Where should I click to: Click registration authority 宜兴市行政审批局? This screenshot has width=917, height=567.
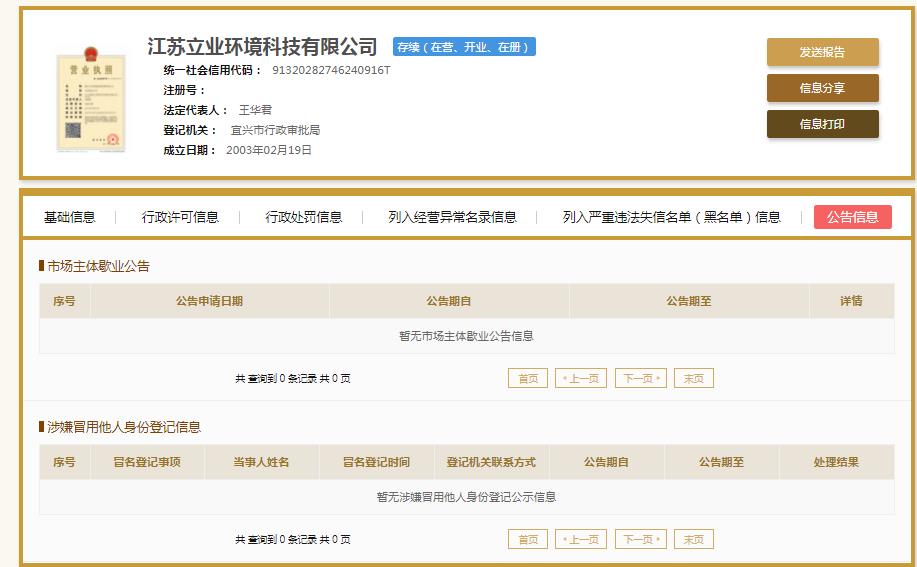pyautogui.click(x=275, y=130)
